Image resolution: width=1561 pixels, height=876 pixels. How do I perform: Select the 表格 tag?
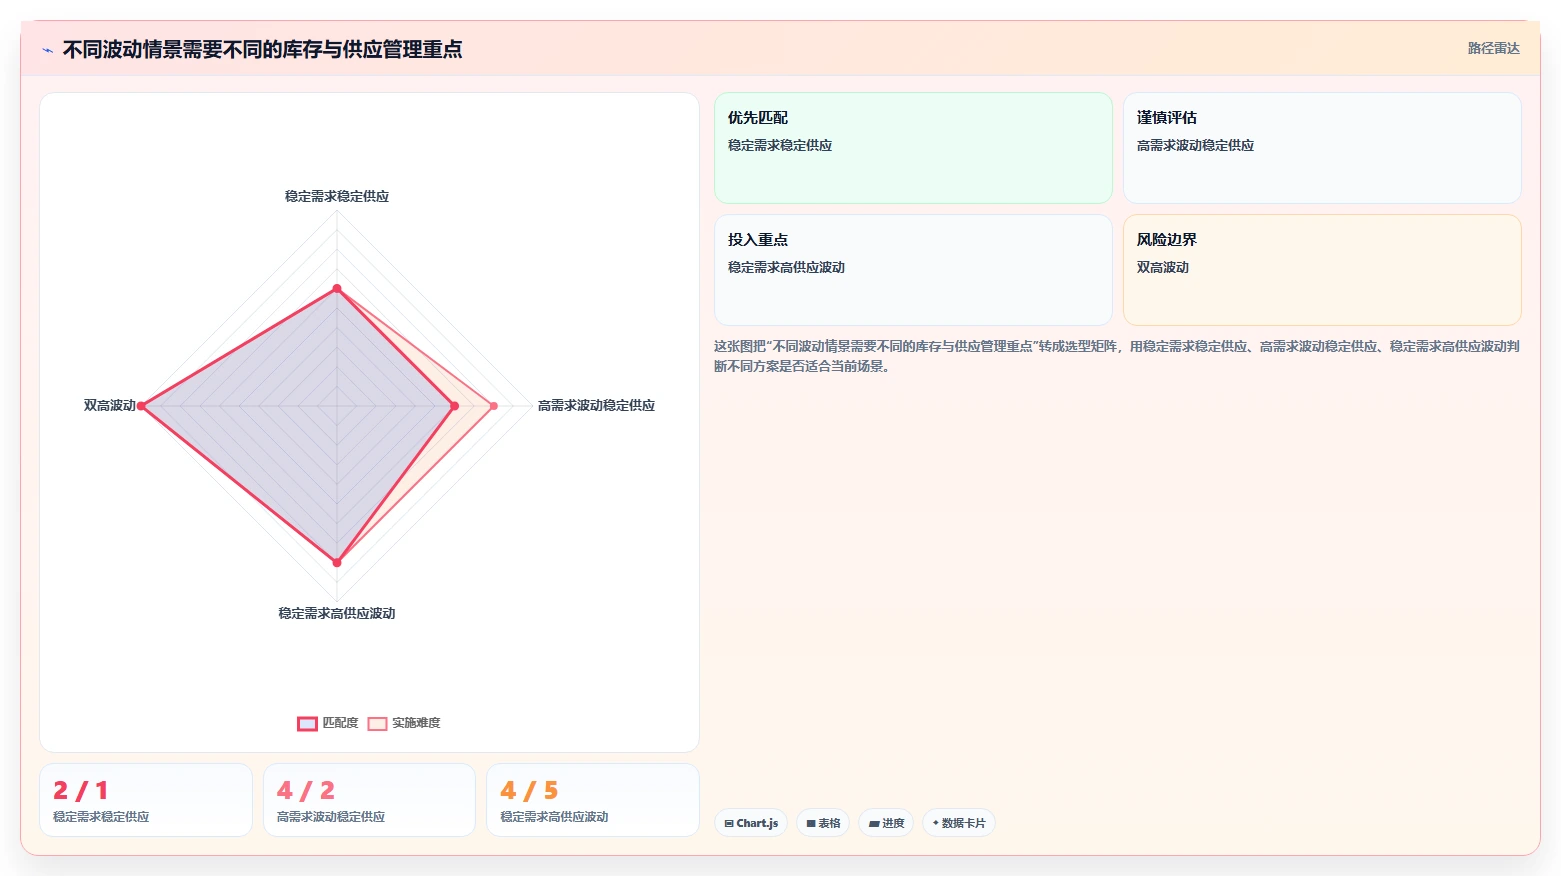click(823, 823)
